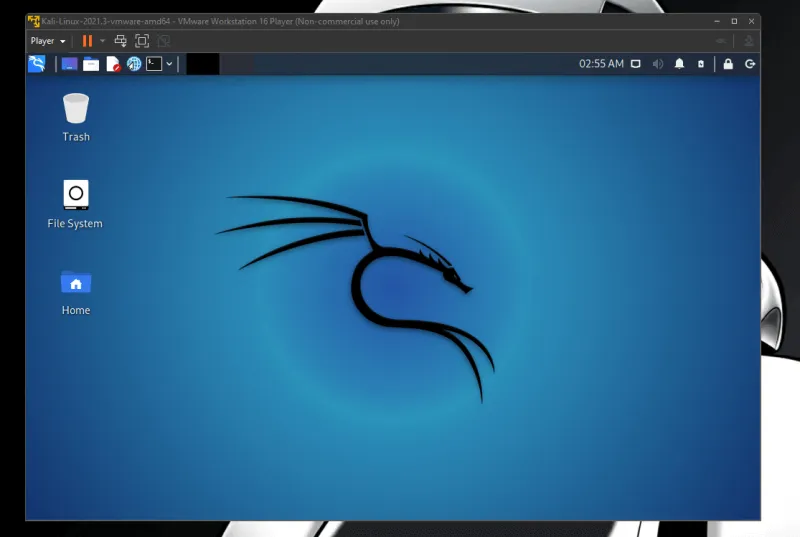Expand the terminal launcher dropdown arrow

169,64
